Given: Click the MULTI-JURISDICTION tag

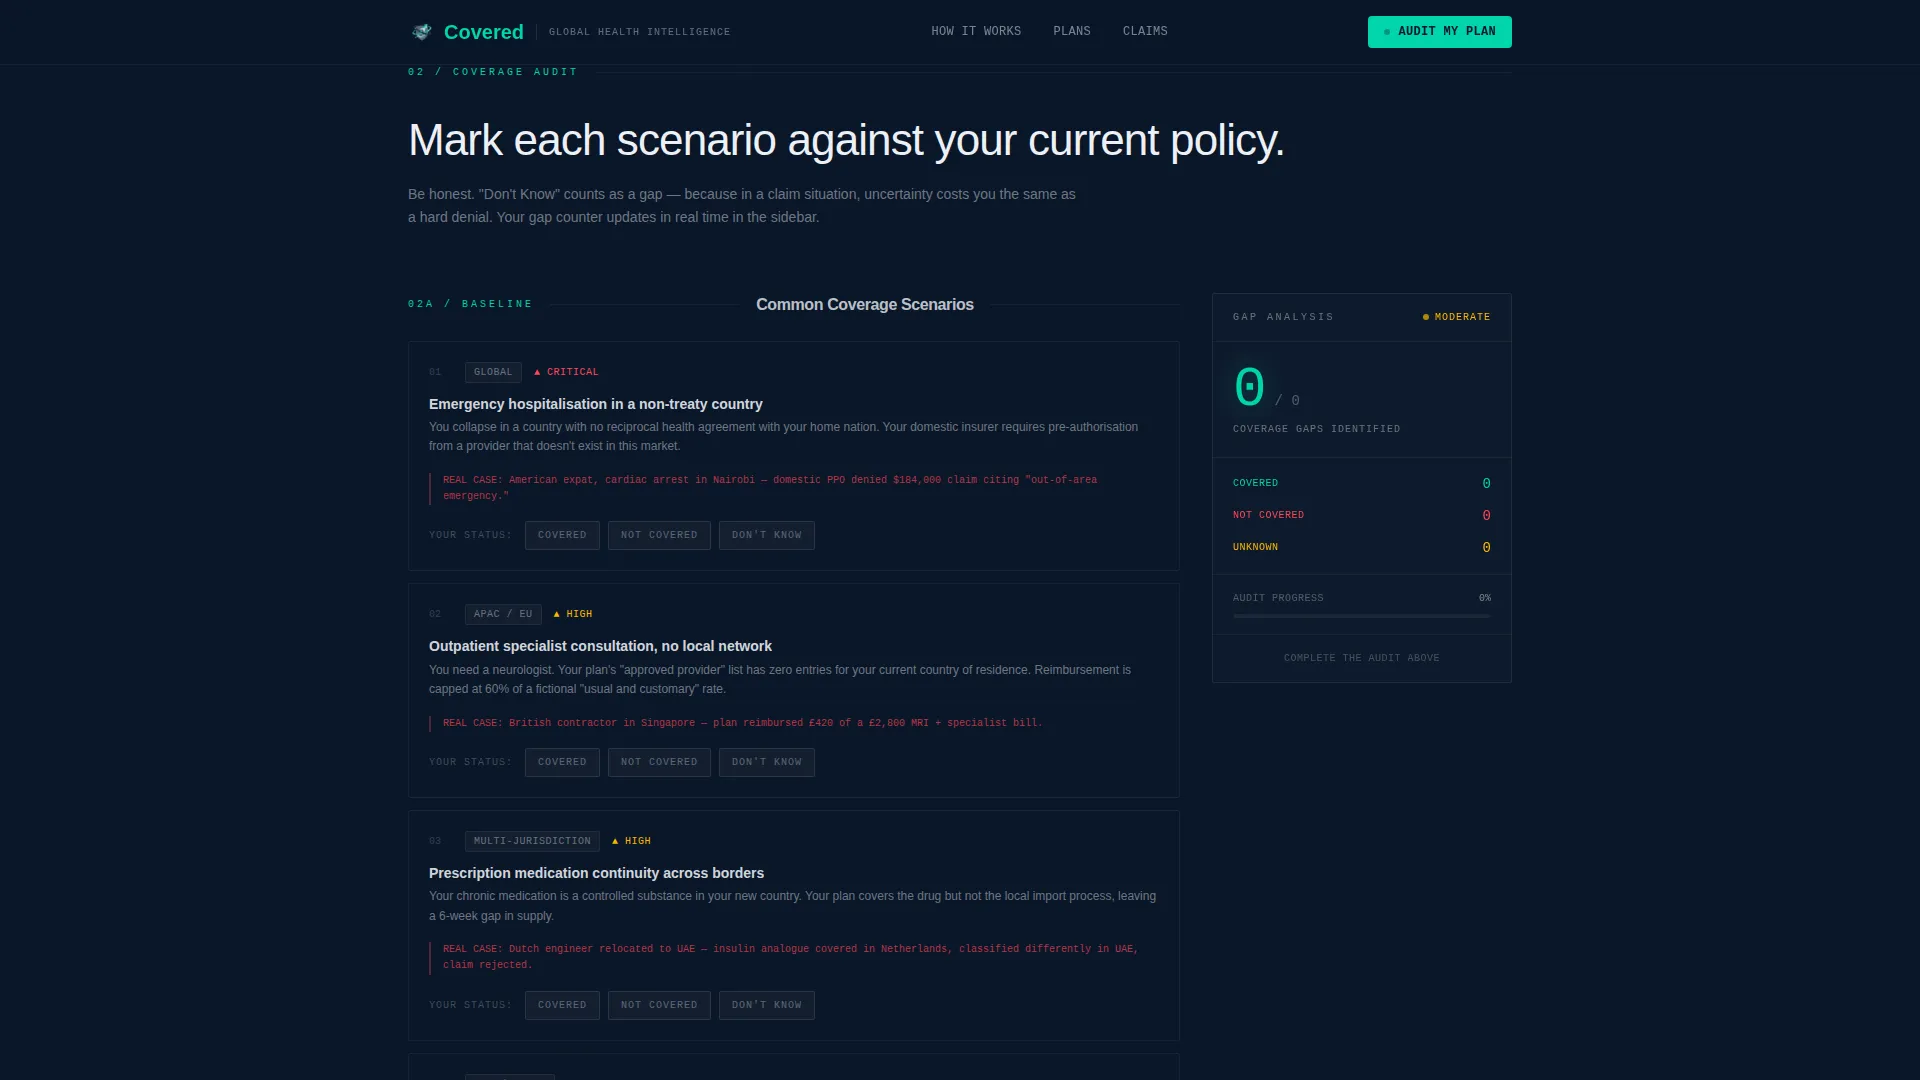Looking at the screenshot, I should coord(532,841).
